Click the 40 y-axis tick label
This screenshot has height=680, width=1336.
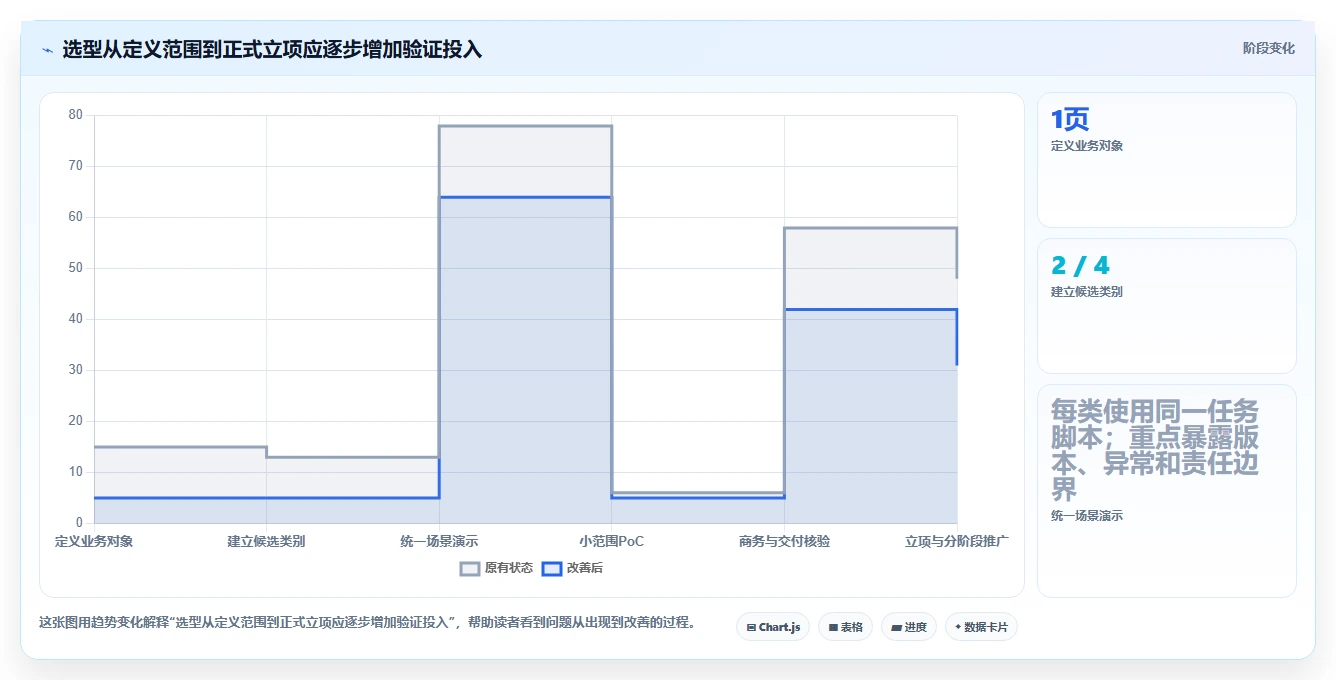[76, 319]
